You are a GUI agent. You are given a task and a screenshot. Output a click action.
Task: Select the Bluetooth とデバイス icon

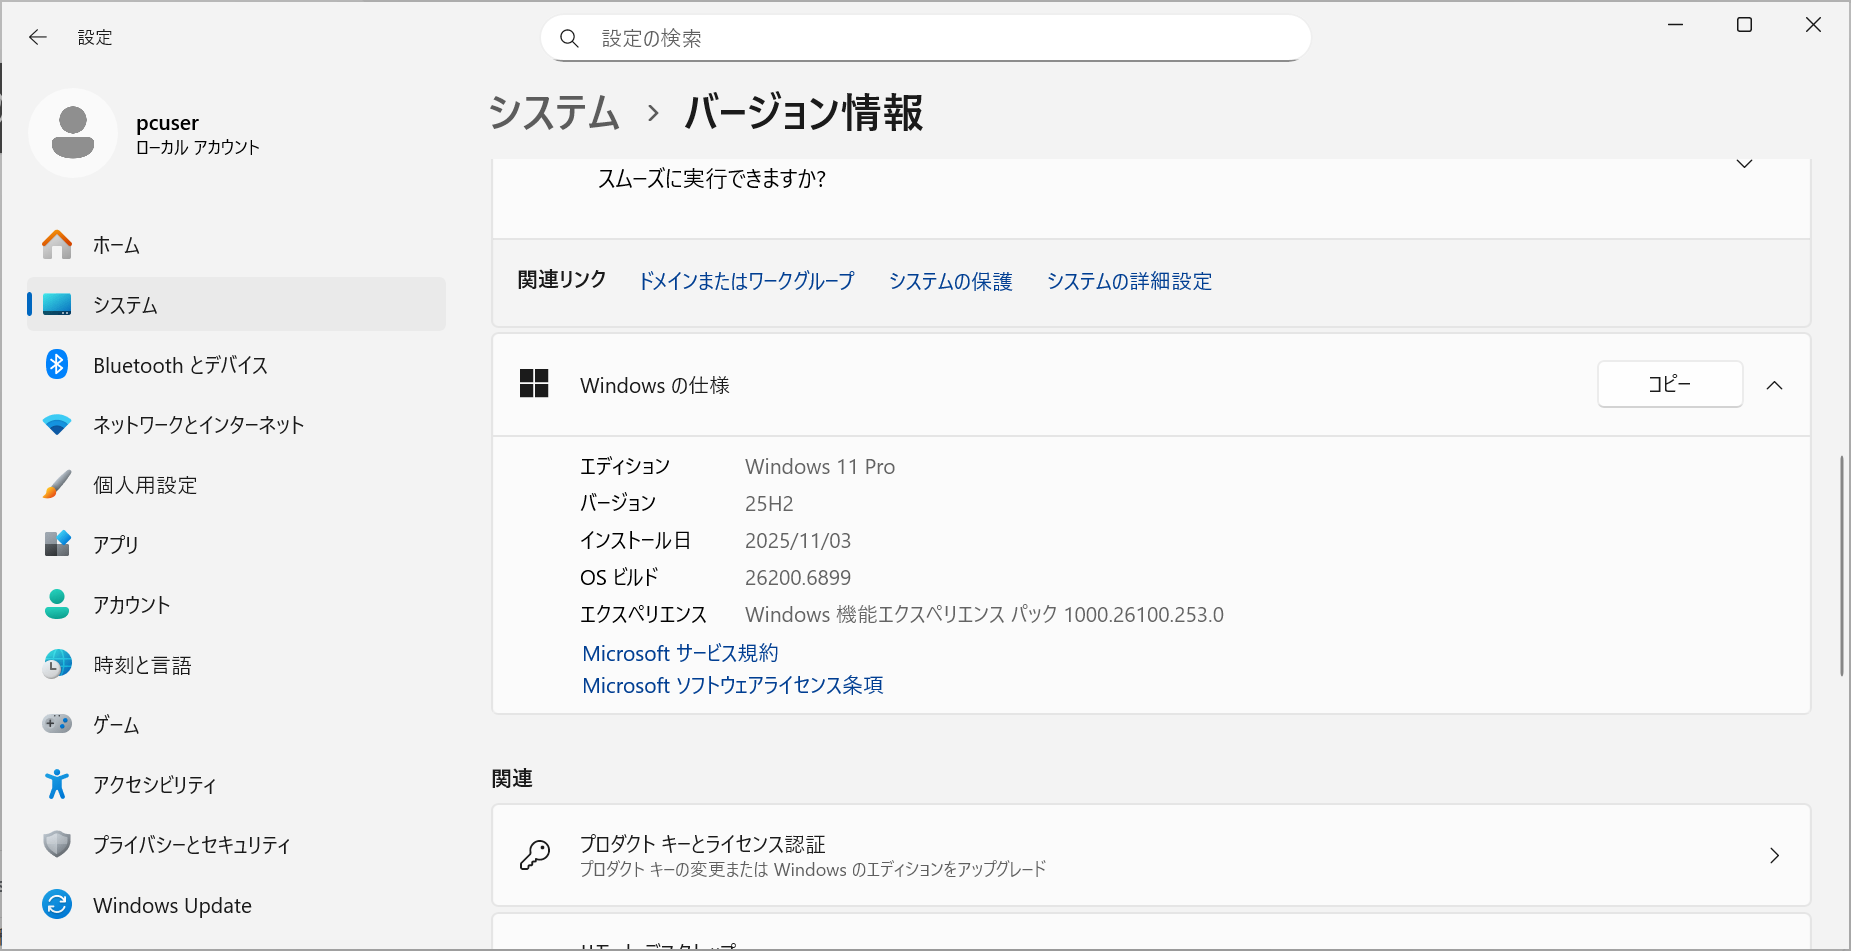pos(57,365)
